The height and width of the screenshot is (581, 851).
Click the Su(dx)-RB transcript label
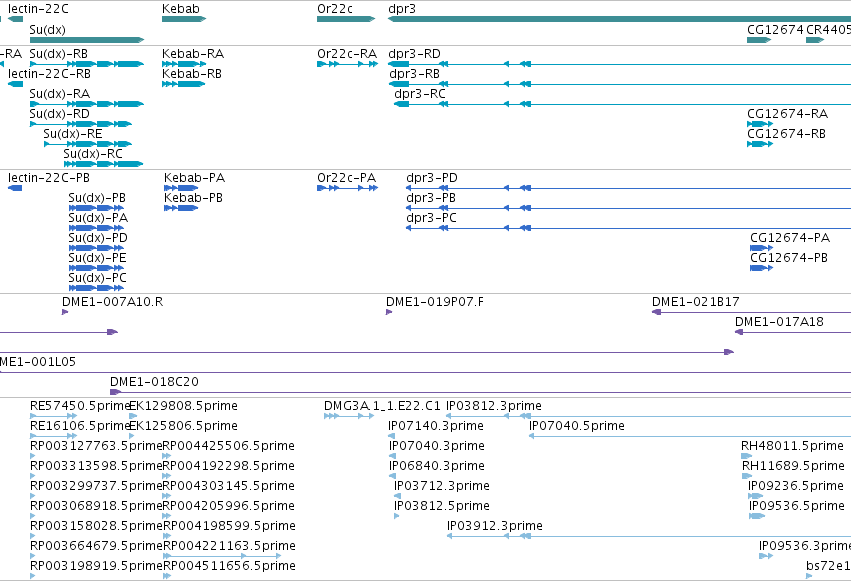point(59,54)
